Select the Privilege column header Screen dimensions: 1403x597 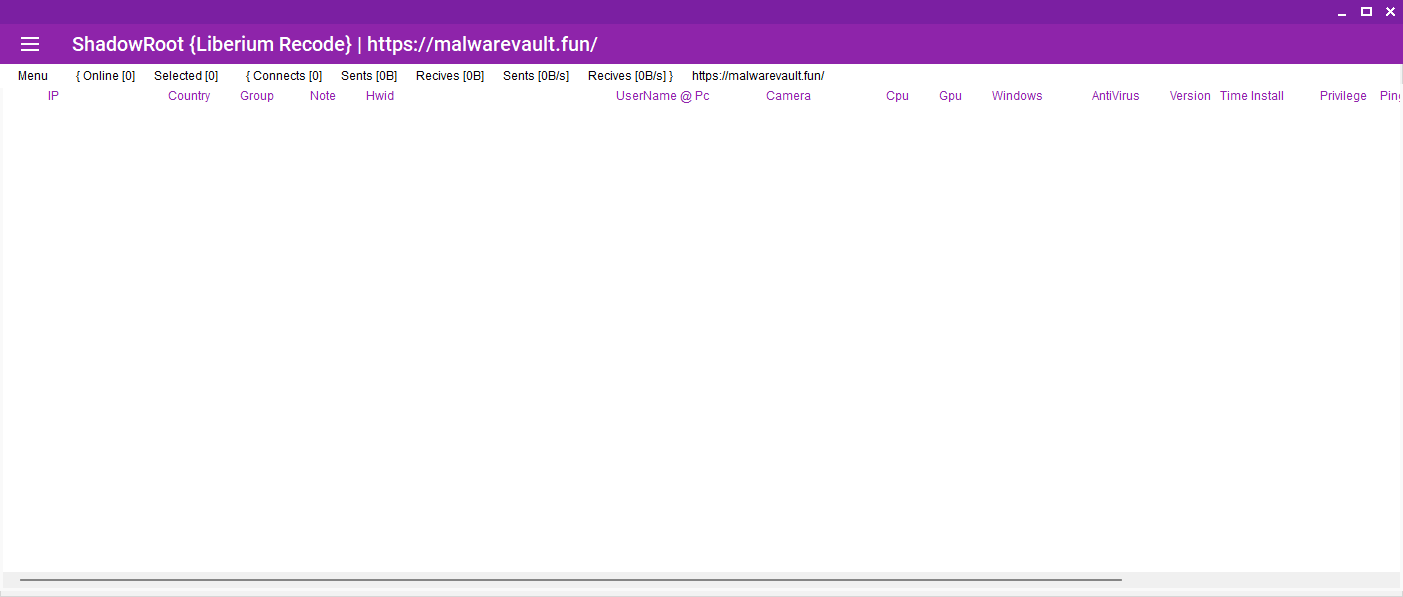(1343, 96)
